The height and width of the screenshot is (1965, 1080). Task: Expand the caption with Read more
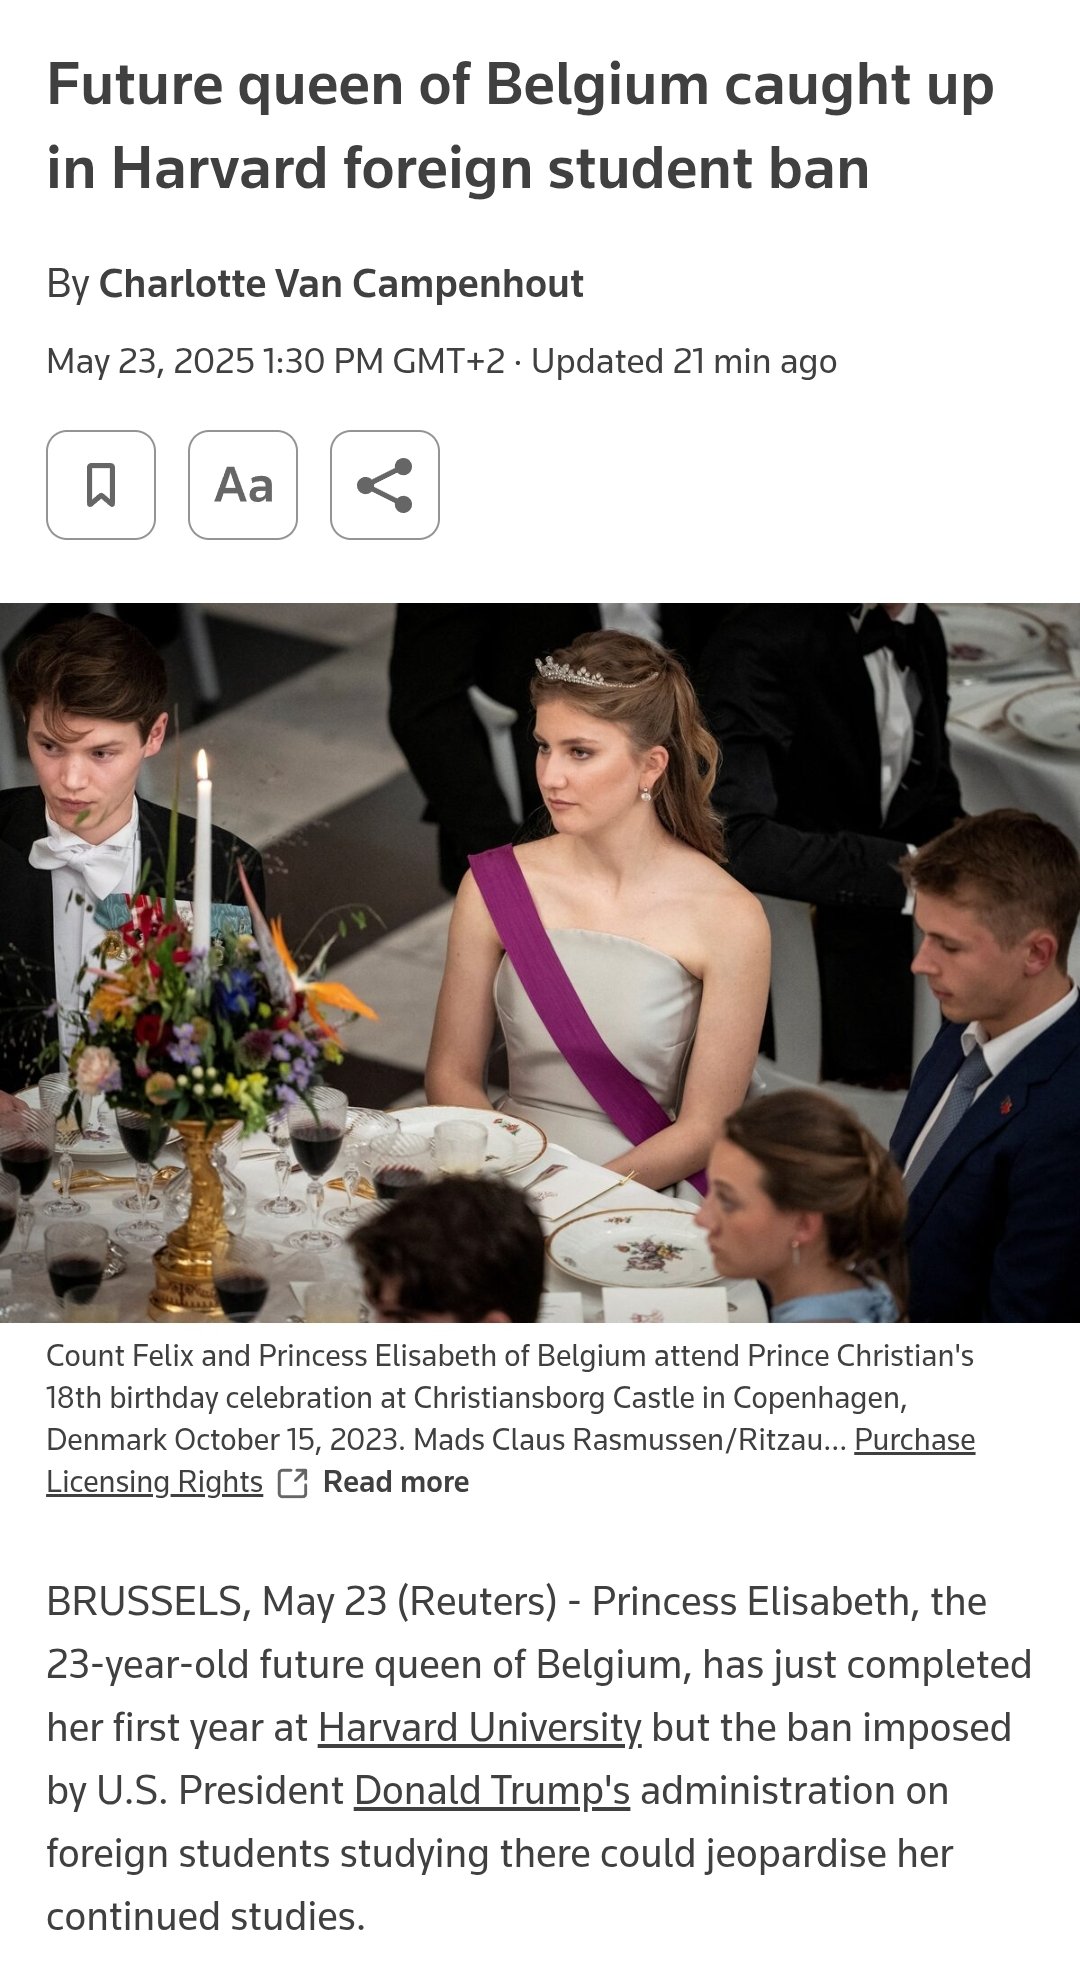tap(396, 1482)
